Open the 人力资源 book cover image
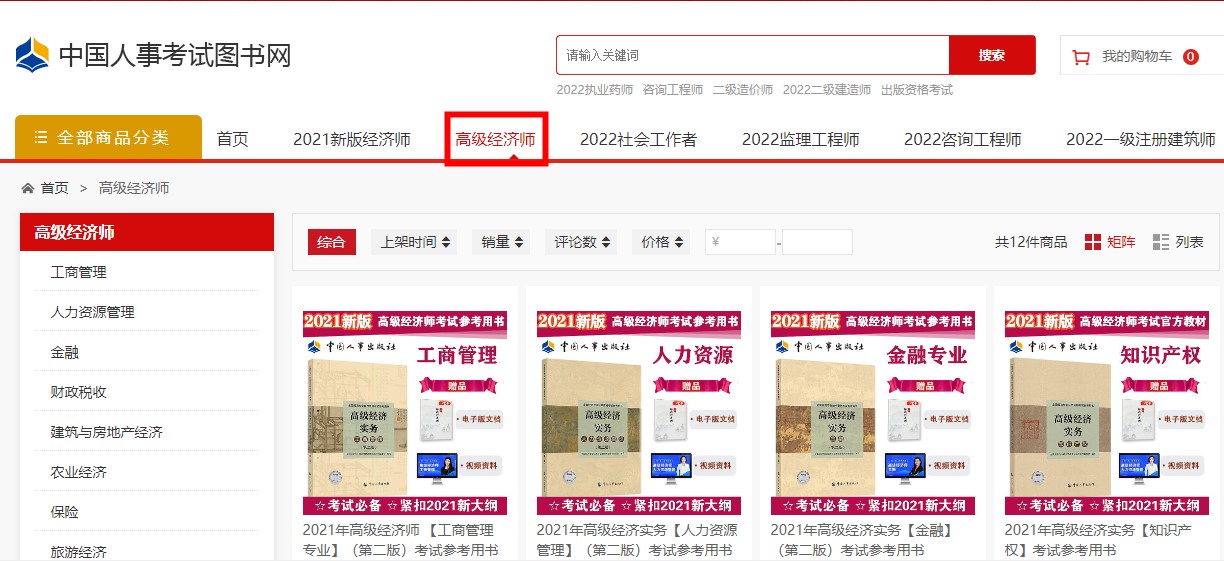 coord(639,412)
